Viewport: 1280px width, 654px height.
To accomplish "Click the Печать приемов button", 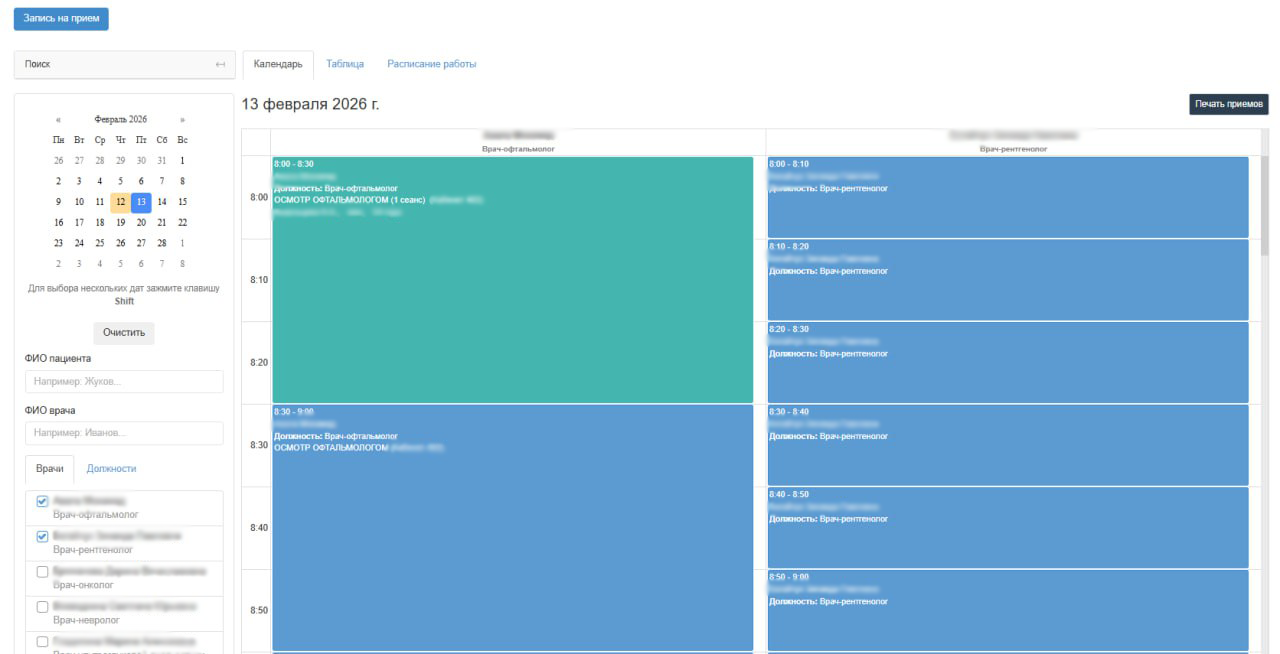I will 1228,105.
